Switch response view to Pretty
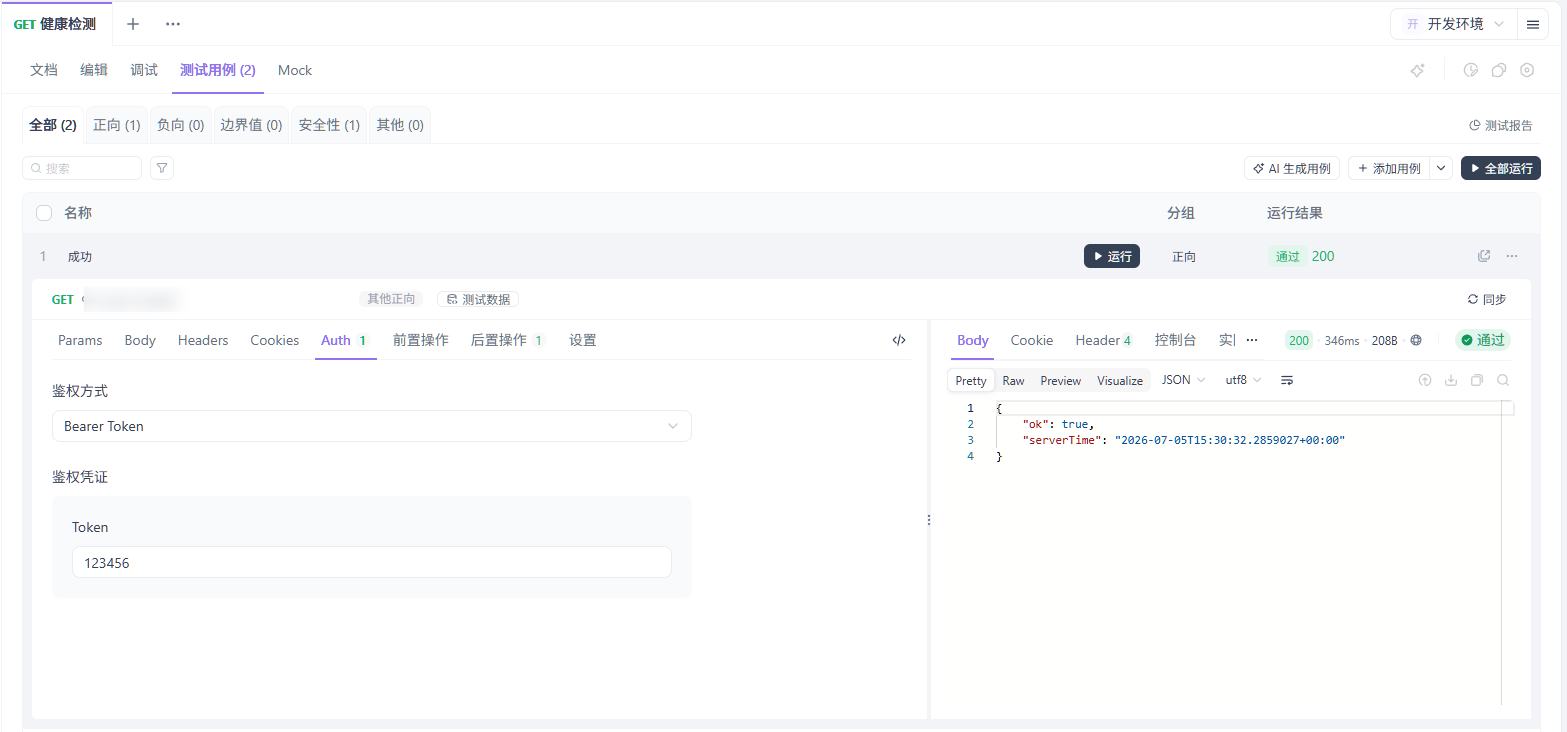This screenshot has width=1567, height=732. pyautogui.click(x=971, y=380)
